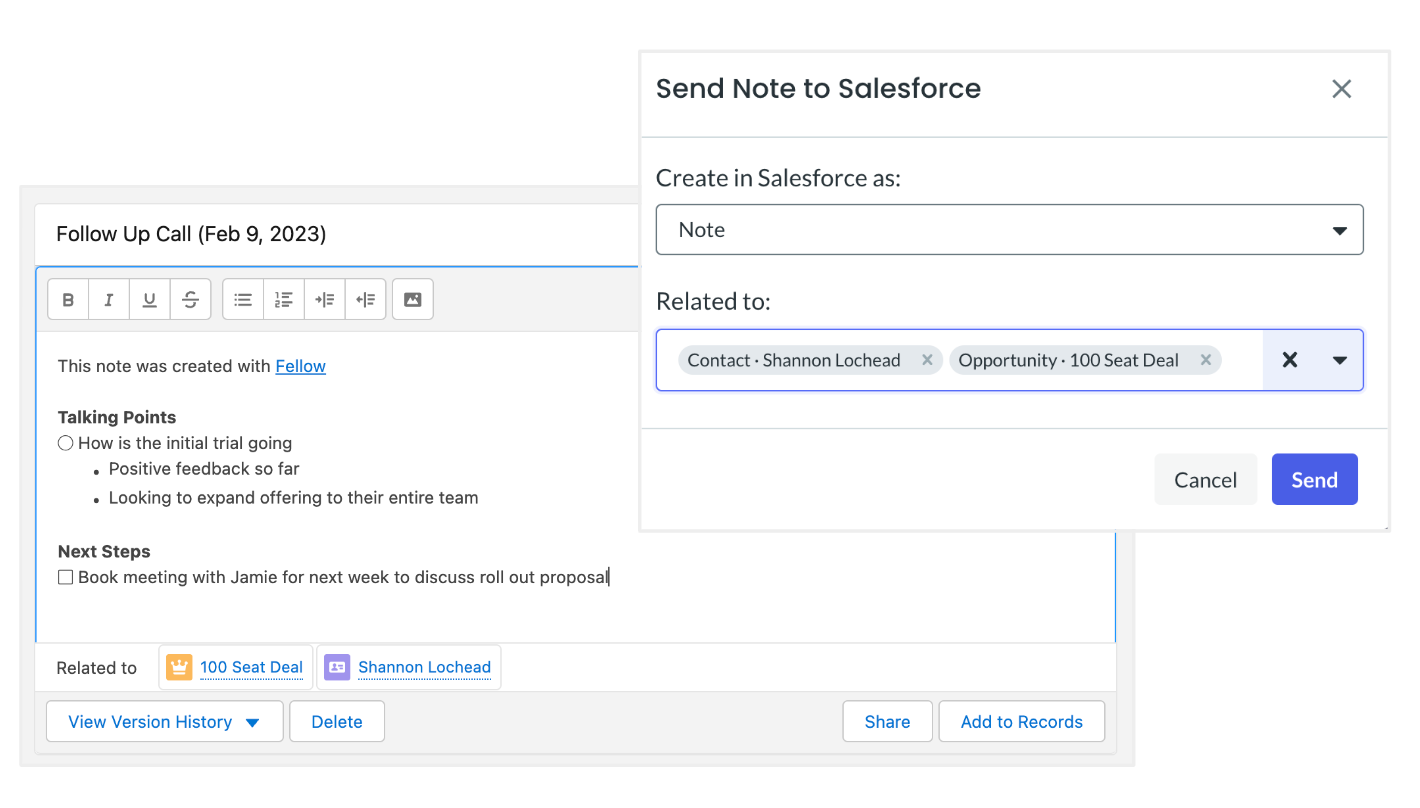Image resolution: width=1420 pixels, height=808 pixels.
Task: Remove the Contact · Shannon Lochead chip
Action: coord(927,360)
